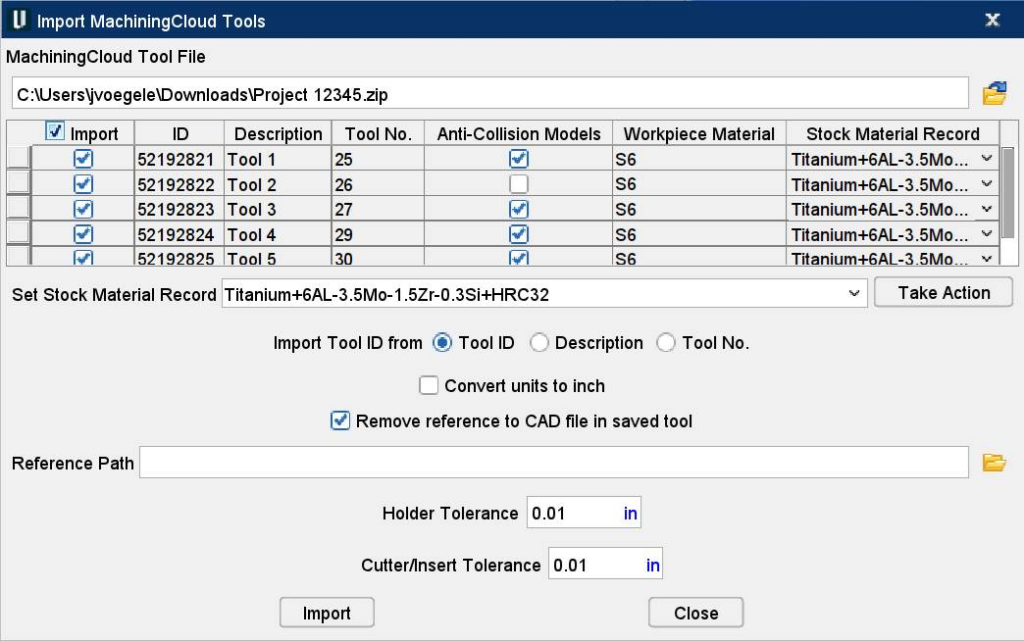Disable Anti-Collision Models for Tool 1
Image resolution: width=1024 pixels, height=641 pixels.
(519, 159)
